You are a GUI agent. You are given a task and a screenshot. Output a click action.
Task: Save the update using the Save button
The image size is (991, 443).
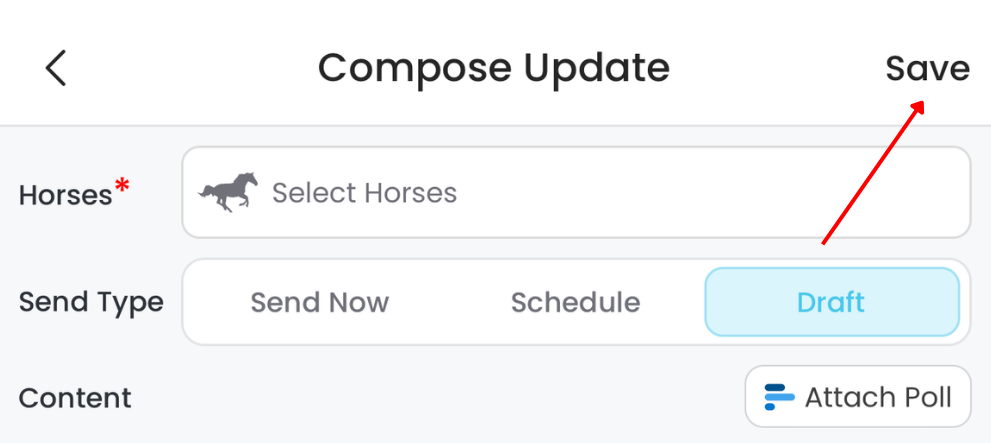(927, 68)
